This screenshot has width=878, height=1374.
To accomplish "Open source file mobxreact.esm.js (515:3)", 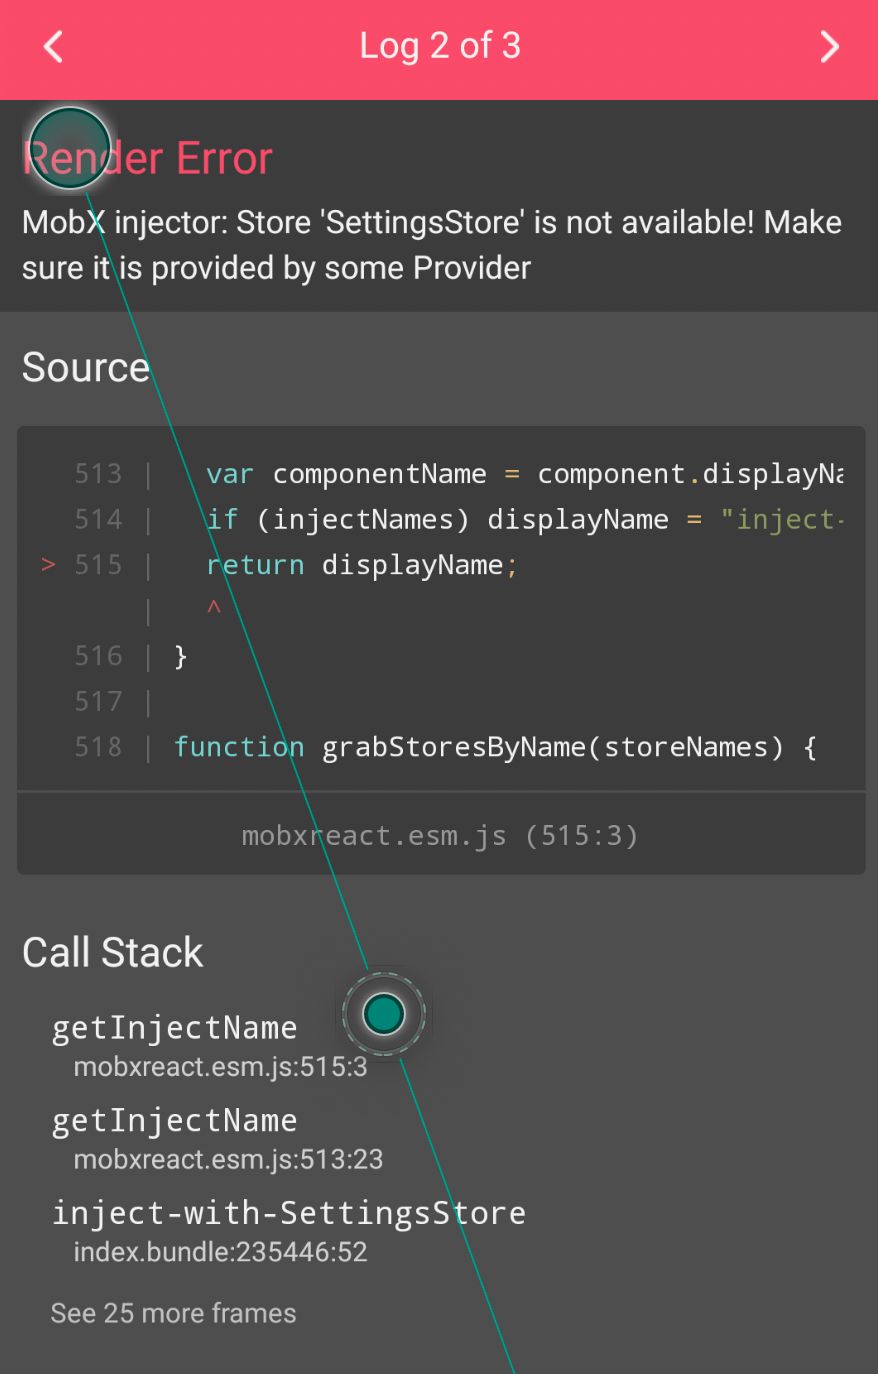I will (440, 835).
